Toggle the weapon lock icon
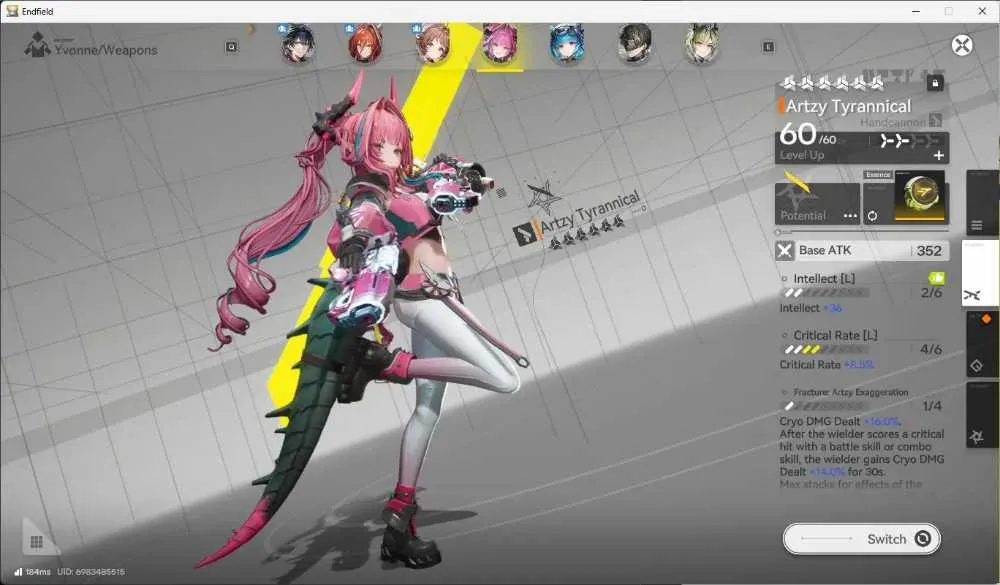1000x585 pixels. pos(935,83)
